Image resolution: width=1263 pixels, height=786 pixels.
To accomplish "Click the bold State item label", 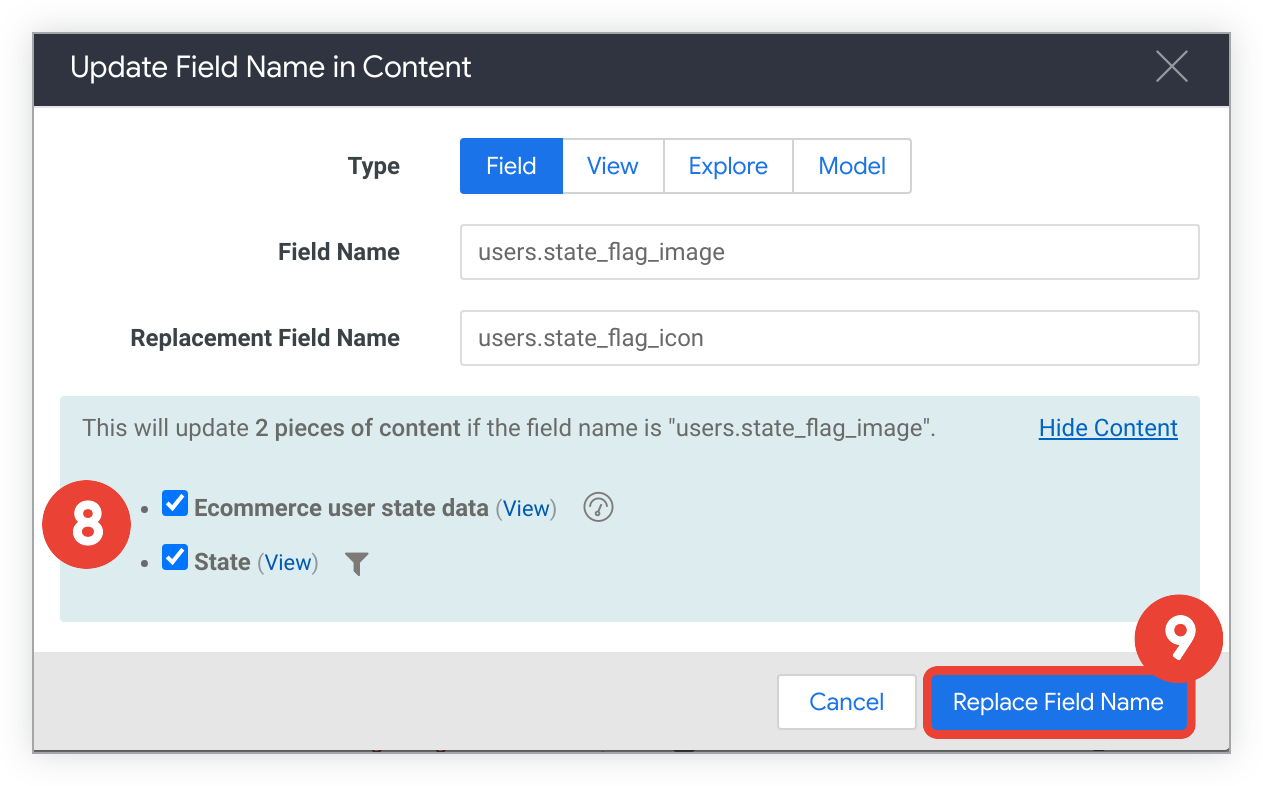I will pyautogui.click(x=222, y=562).
